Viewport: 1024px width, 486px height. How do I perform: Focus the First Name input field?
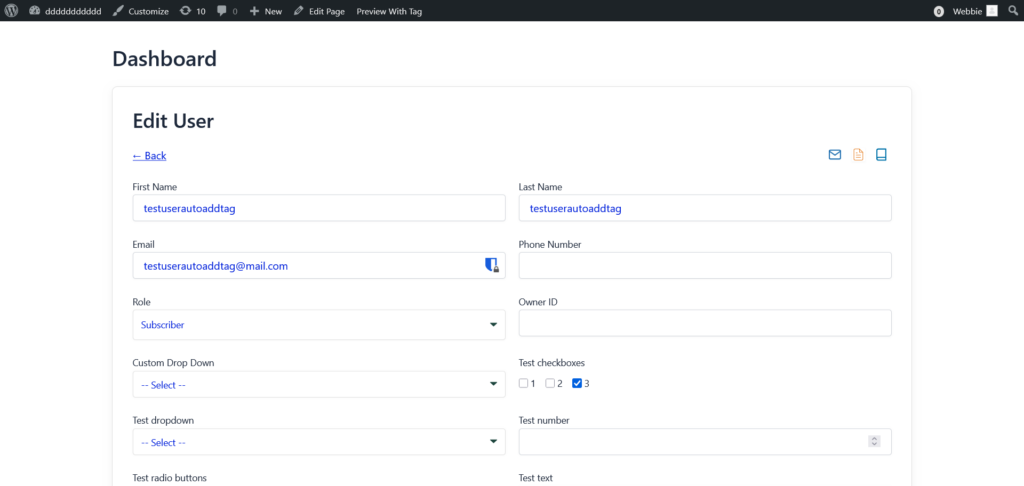pyautogui.click(x=319, y=208)
